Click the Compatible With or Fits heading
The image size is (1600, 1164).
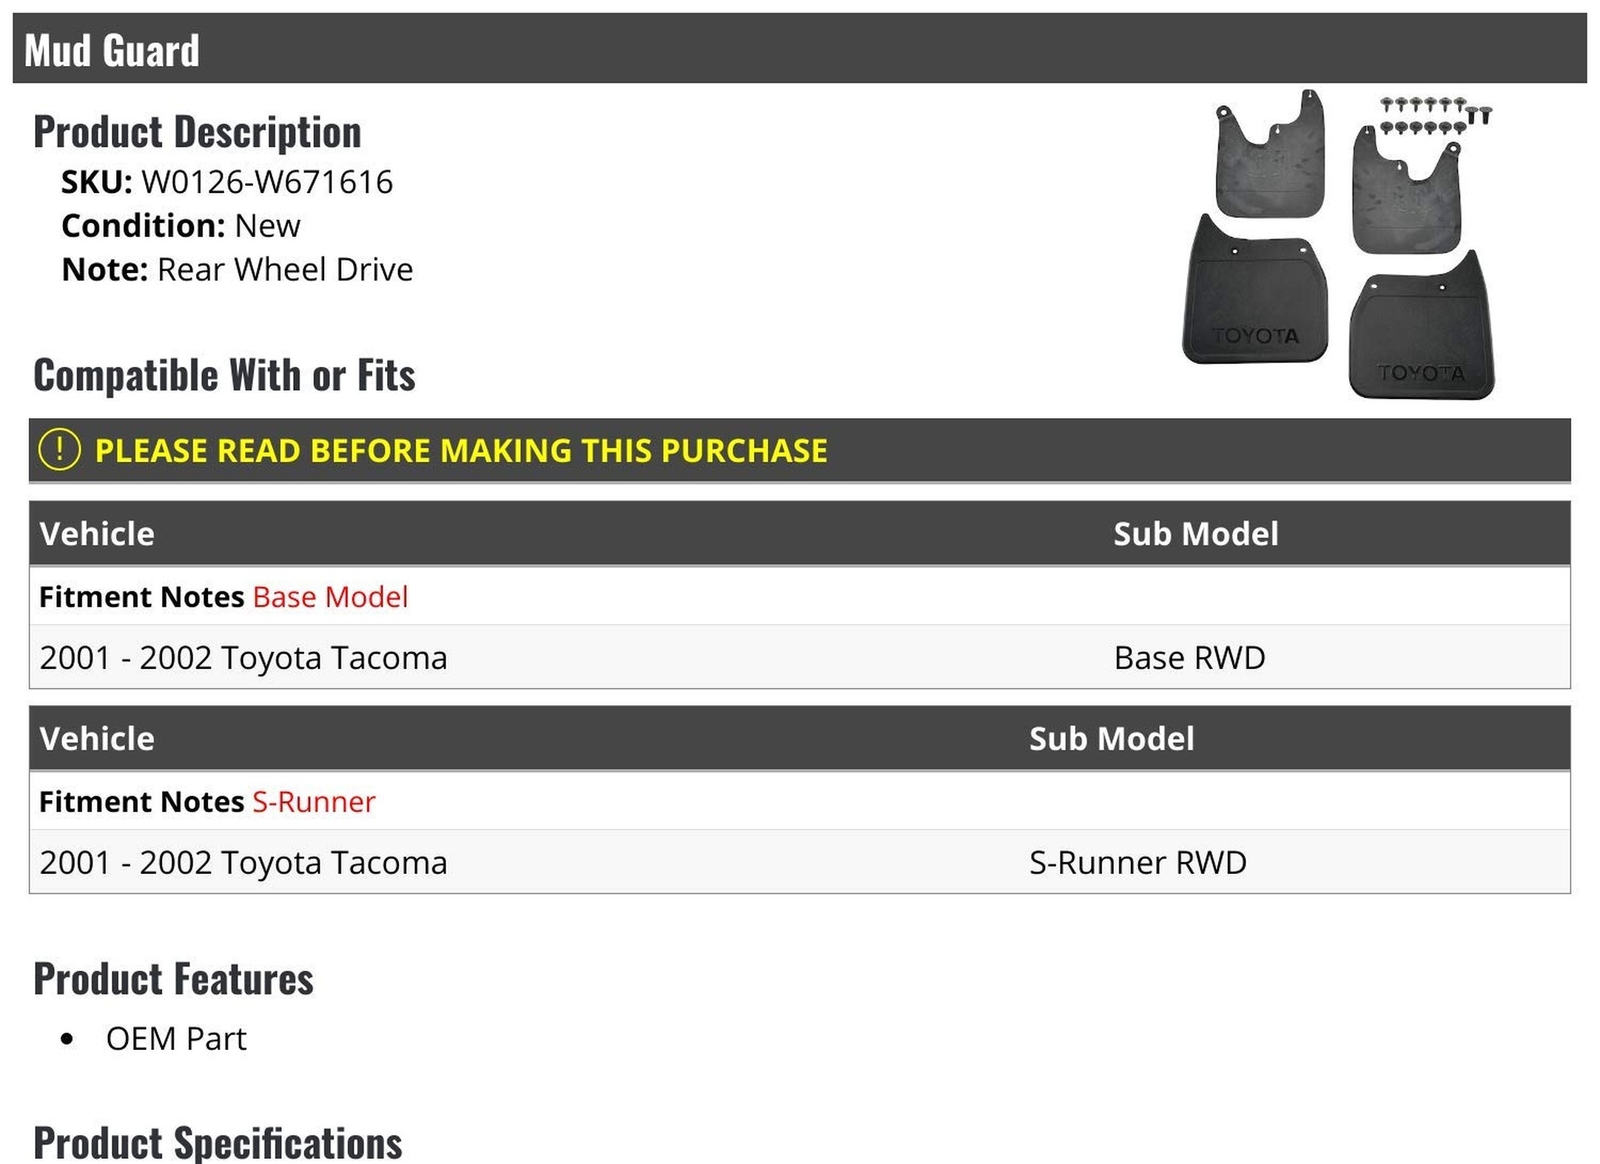coord(224,376)
